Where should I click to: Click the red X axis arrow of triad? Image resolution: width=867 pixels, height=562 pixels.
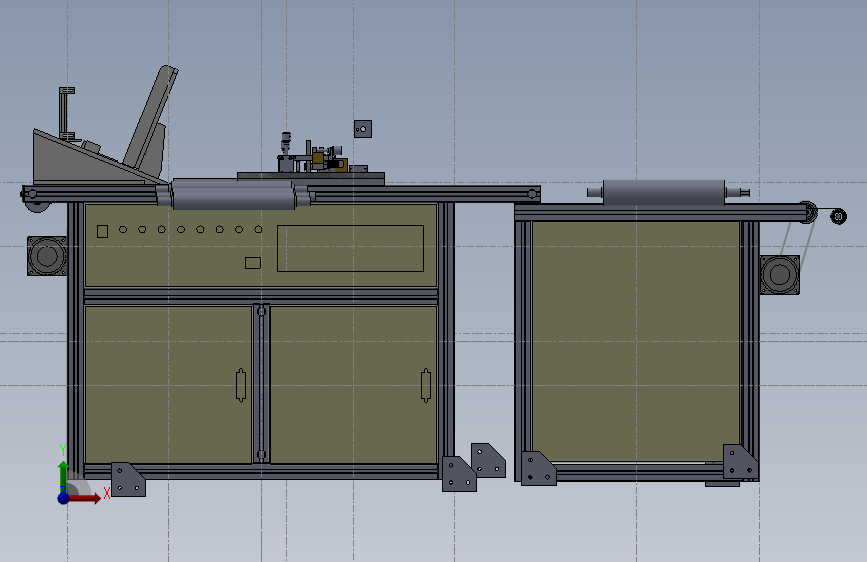(84, 498)
